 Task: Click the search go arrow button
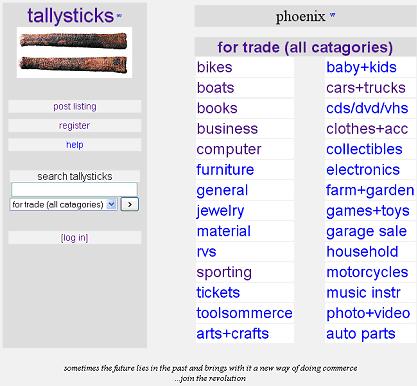[x=129, y=204]
